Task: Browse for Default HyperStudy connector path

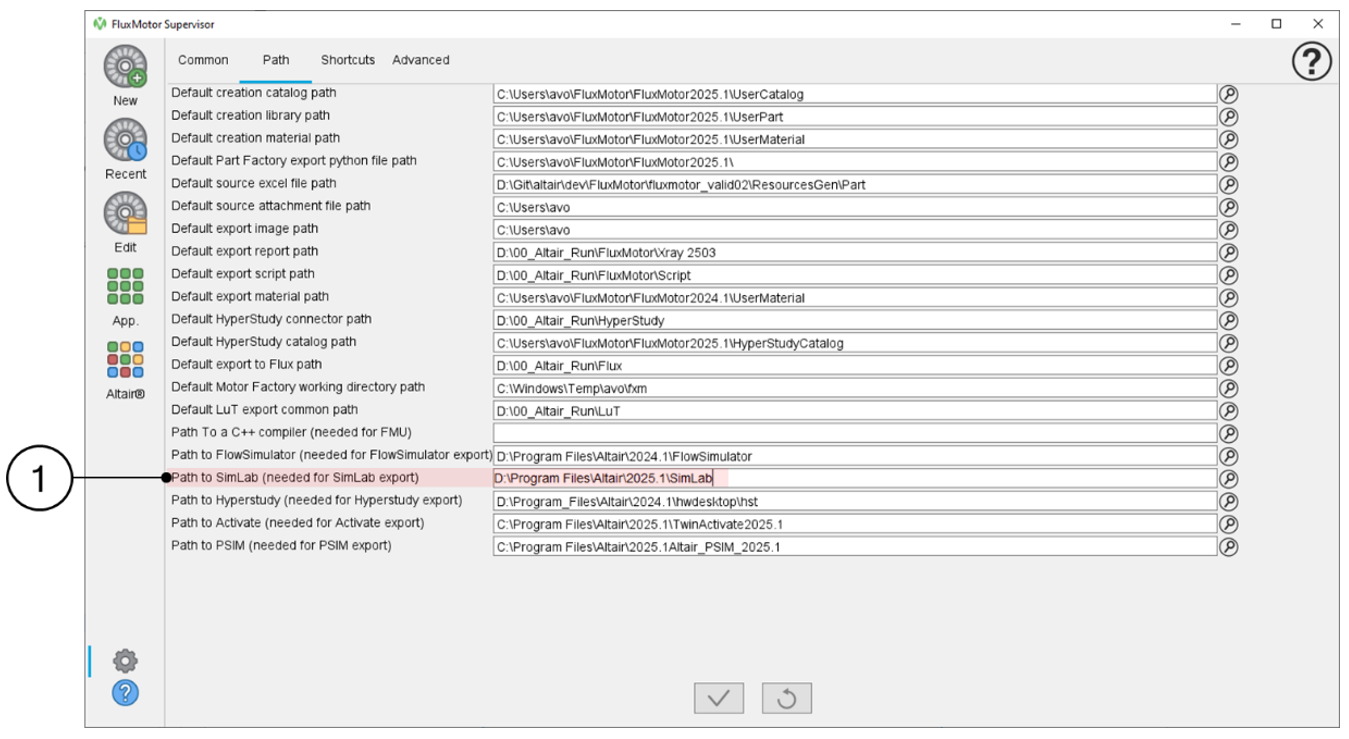Action: point(1229,321)
